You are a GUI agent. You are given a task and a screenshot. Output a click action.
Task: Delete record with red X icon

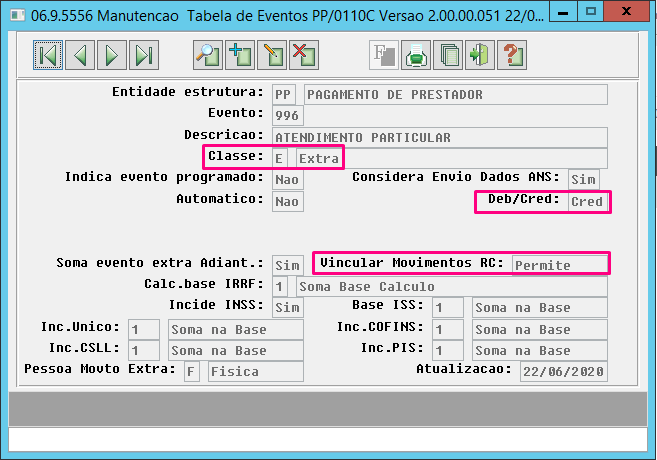(x=304, y=55)
